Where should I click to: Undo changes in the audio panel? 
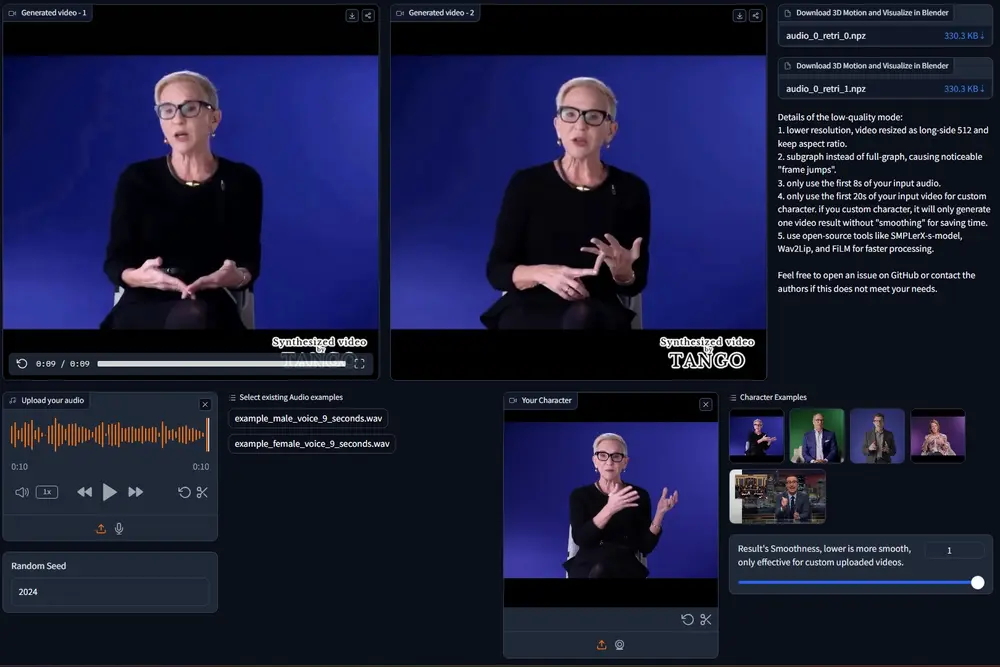click(184, 492)
